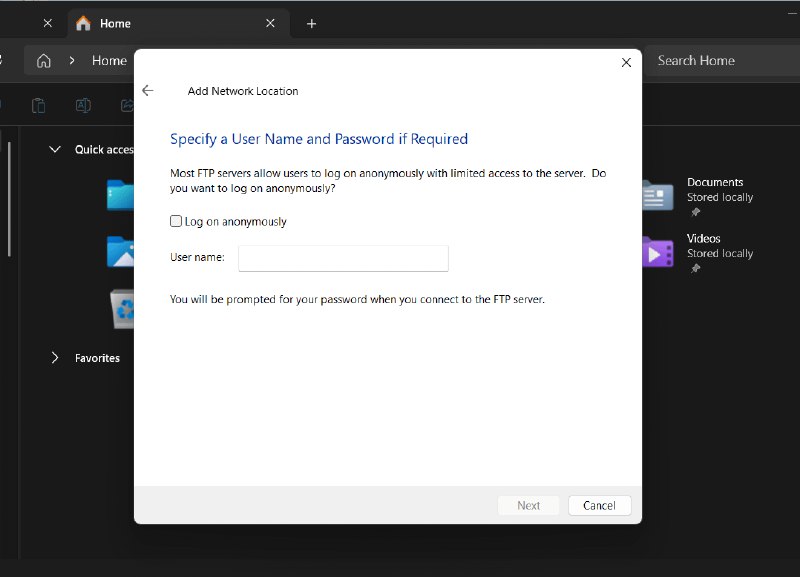Collapse the Quick access section
This screenshot has height=577, width=800.
(x=55, y=149)
